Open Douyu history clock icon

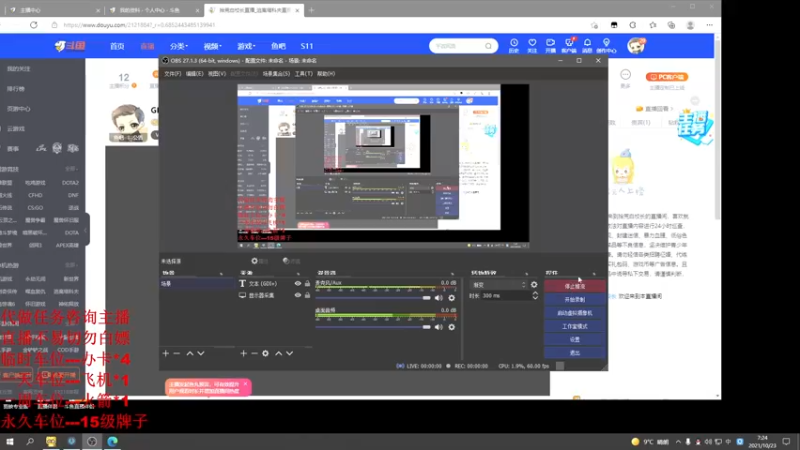tap(514, 45)
